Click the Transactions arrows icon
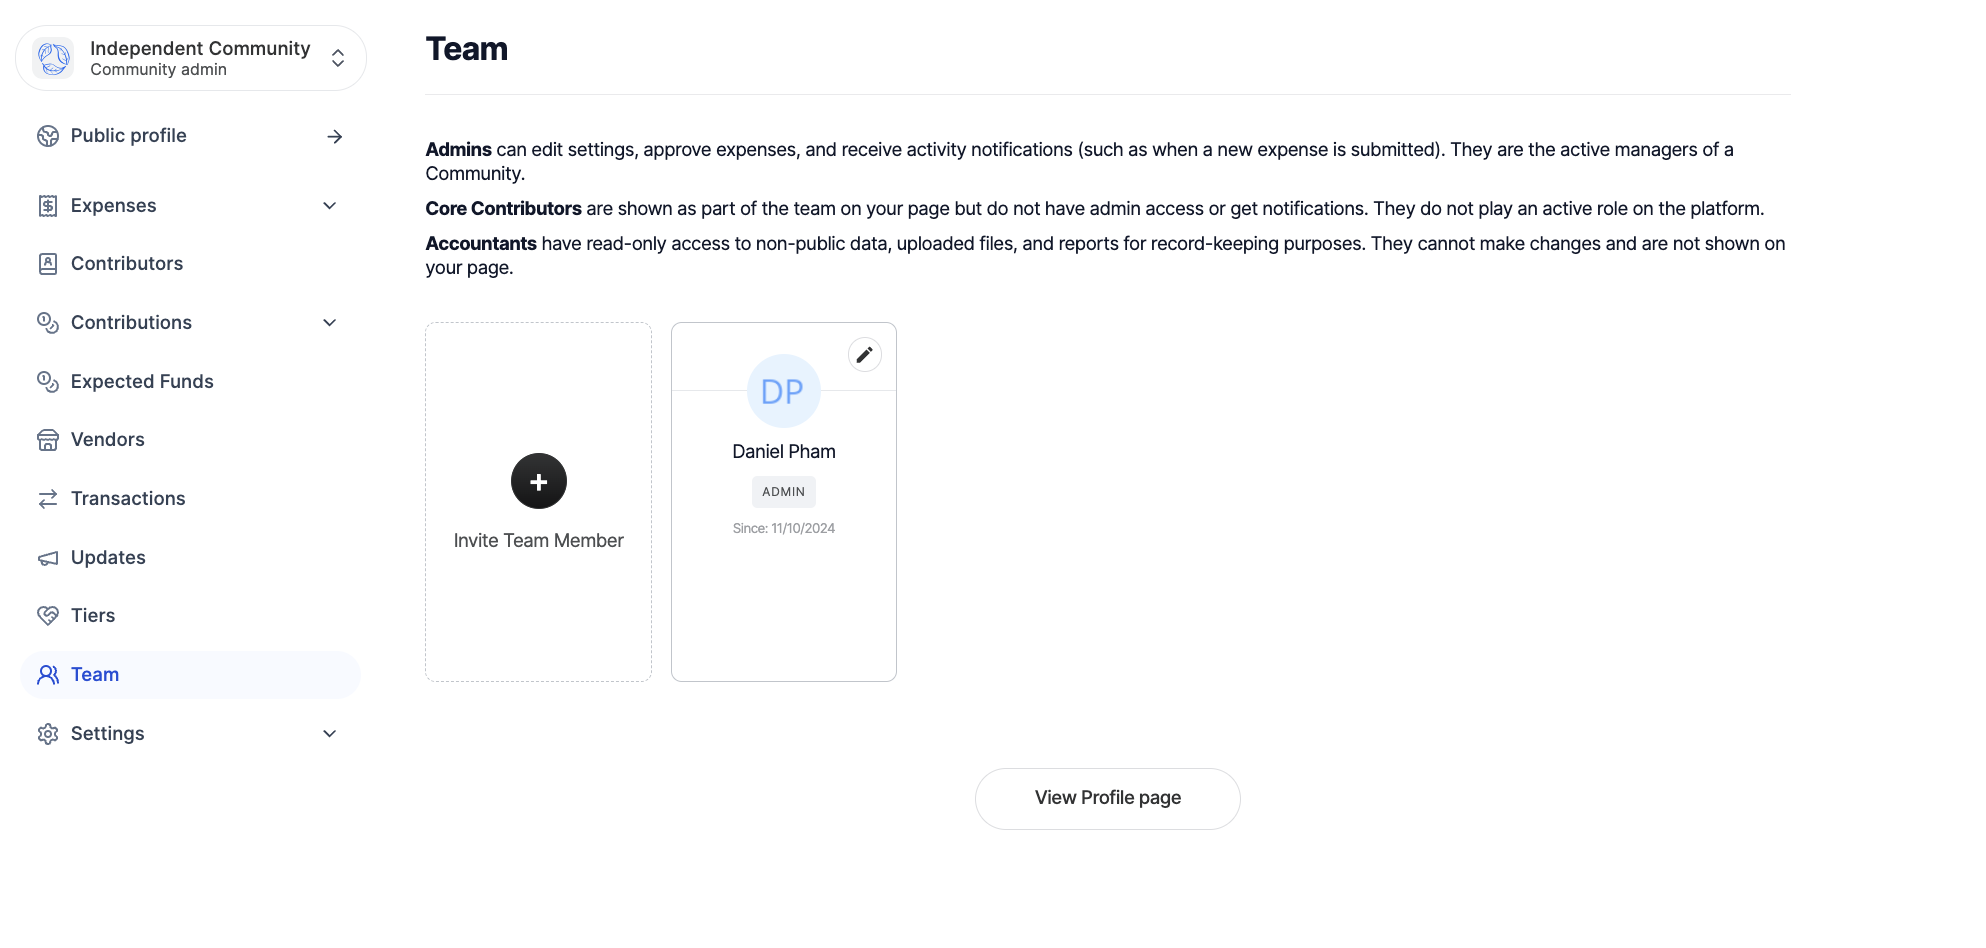Viewport: 1986px width, 948px height. coord(48,499)
